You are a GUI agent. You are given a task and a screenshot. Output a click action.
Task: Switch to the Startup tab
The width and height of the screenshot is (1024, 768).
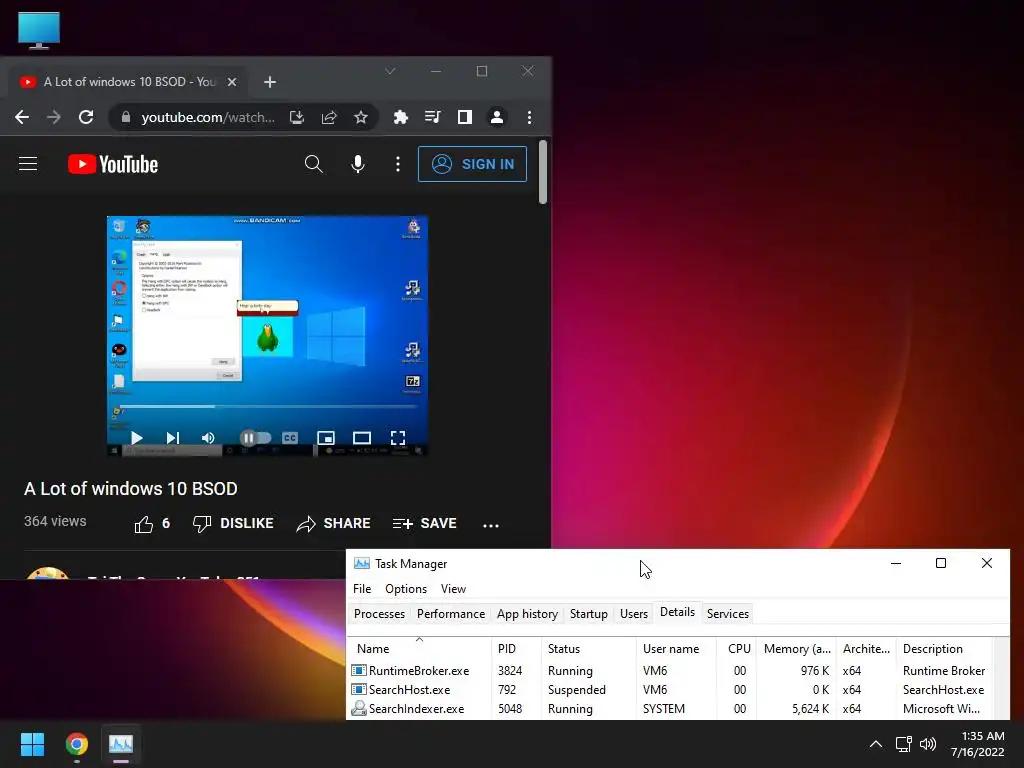588,614
